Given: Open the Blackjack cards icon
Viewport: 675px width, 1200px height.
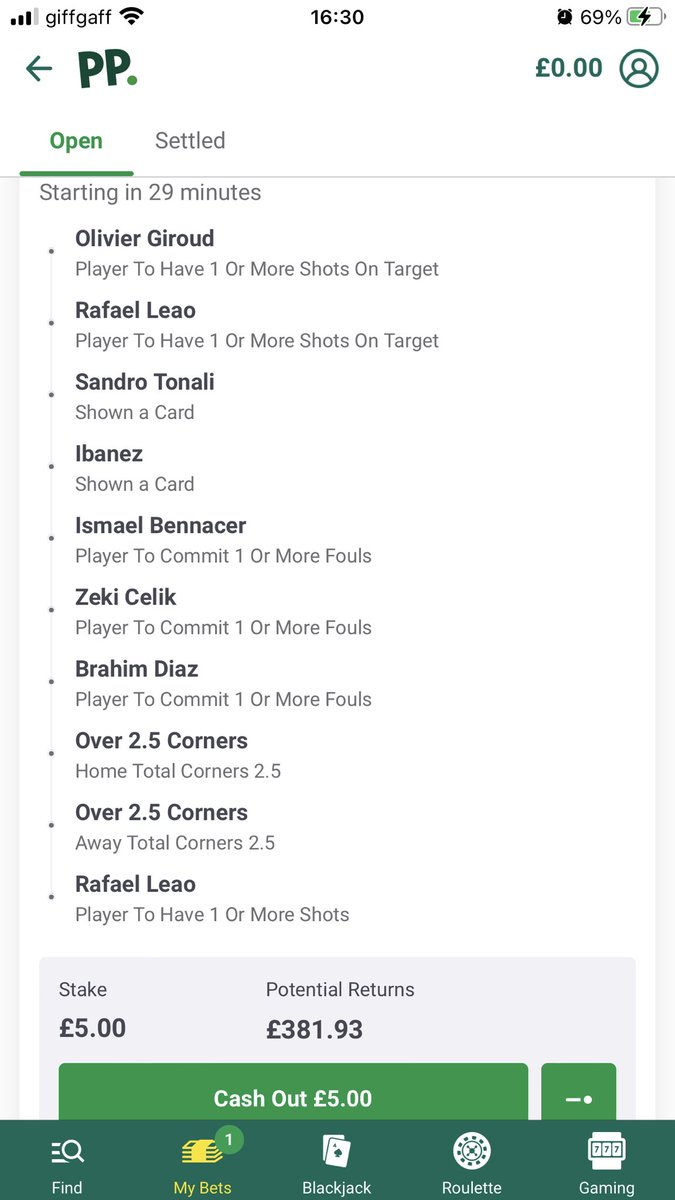Looking at the screenshot, I should [x=337, y=1152].
